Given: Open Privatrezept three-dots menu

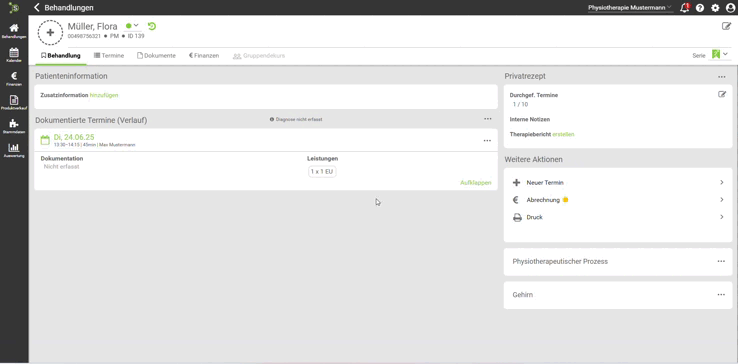Looking at the screenshot, I should (x=722, y=77).
